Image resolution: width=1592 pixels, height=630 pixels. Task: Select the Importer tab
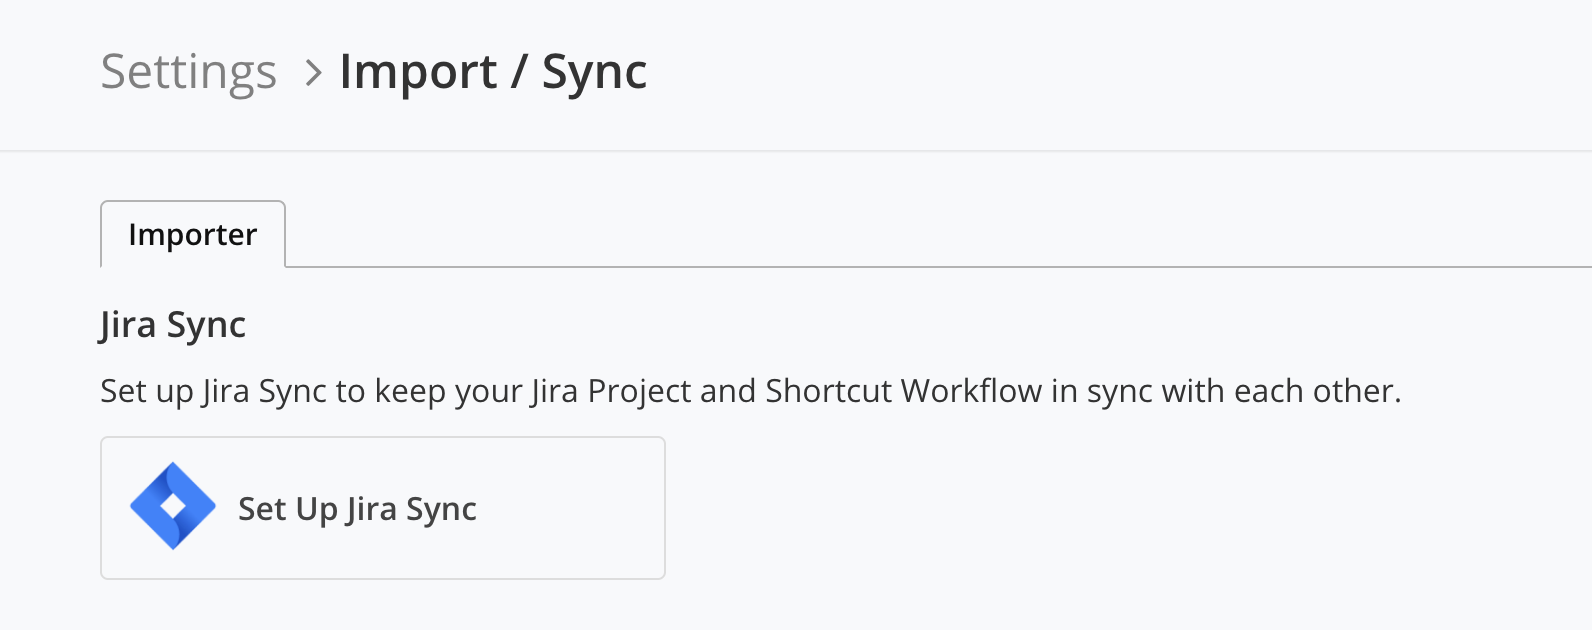coord(193,234)
